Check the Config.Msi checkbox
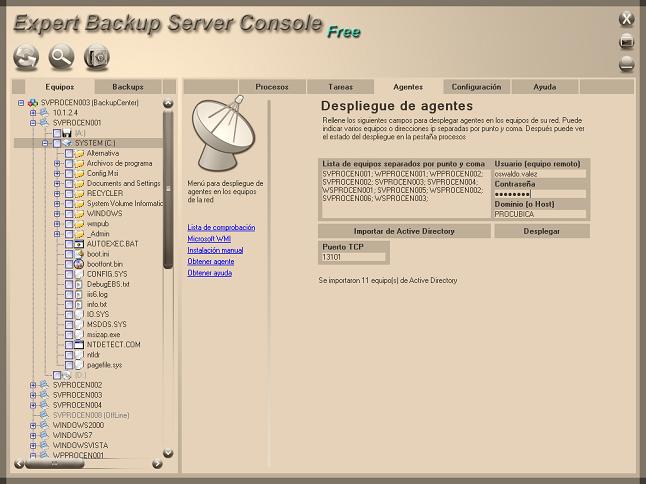646x484 pixels. [x=69, y=173]
